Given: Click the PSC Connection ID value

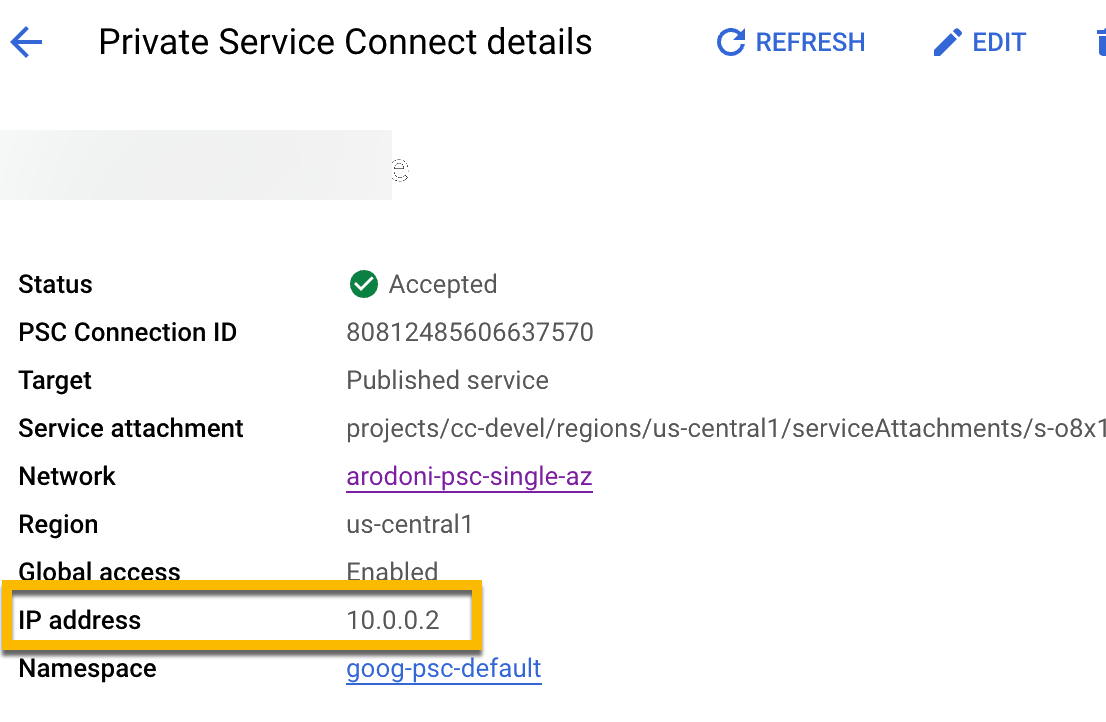Looking at the screenshot, I should pos(470,332).
